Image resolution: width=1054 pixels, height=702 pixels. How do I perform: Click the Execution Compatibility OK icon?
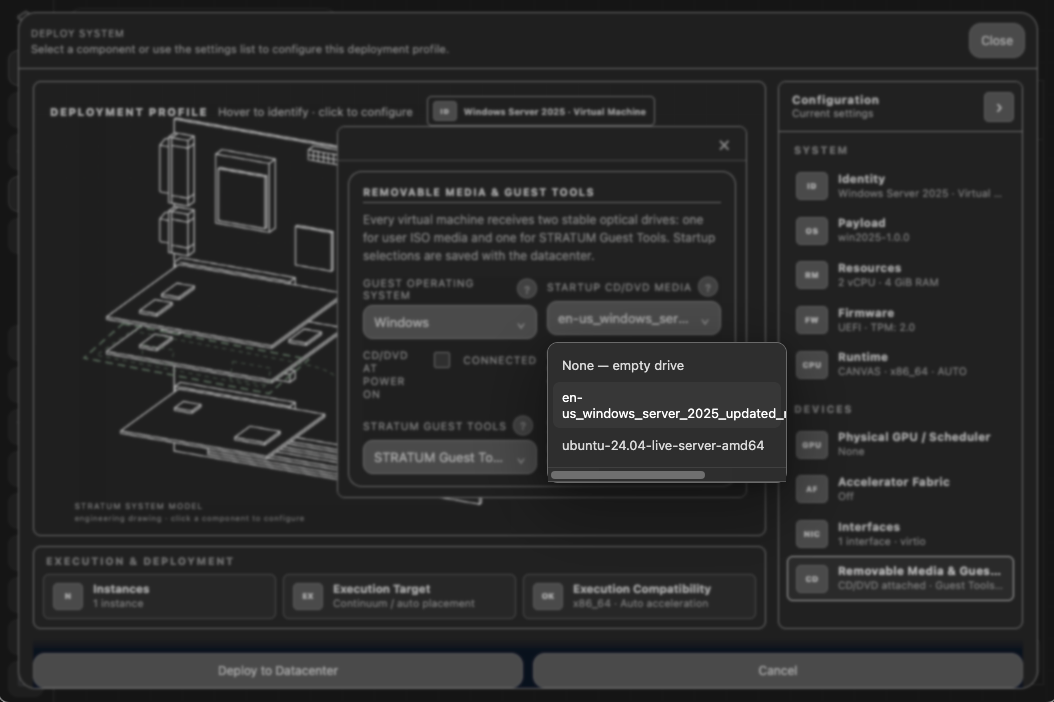[x=548, y=596]
